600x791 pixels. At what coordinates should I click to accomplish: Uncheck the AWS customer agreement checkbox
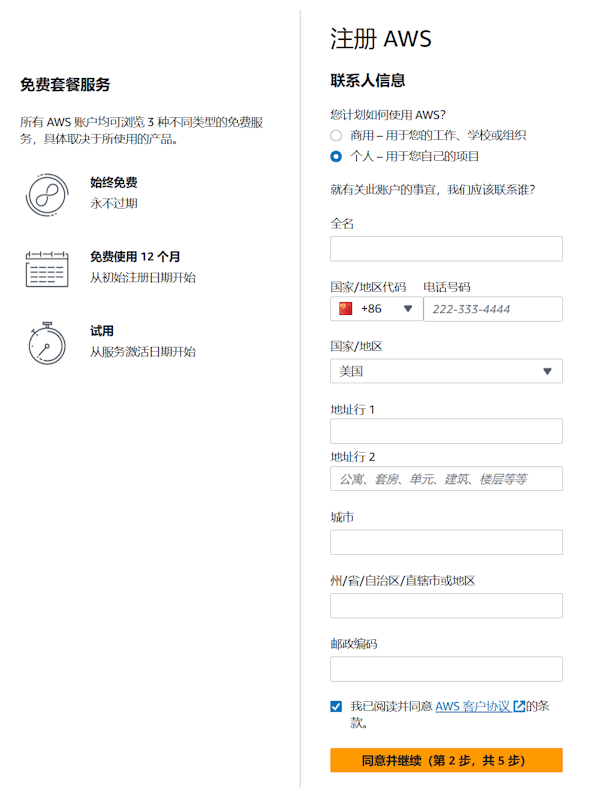tap(336, 706)
